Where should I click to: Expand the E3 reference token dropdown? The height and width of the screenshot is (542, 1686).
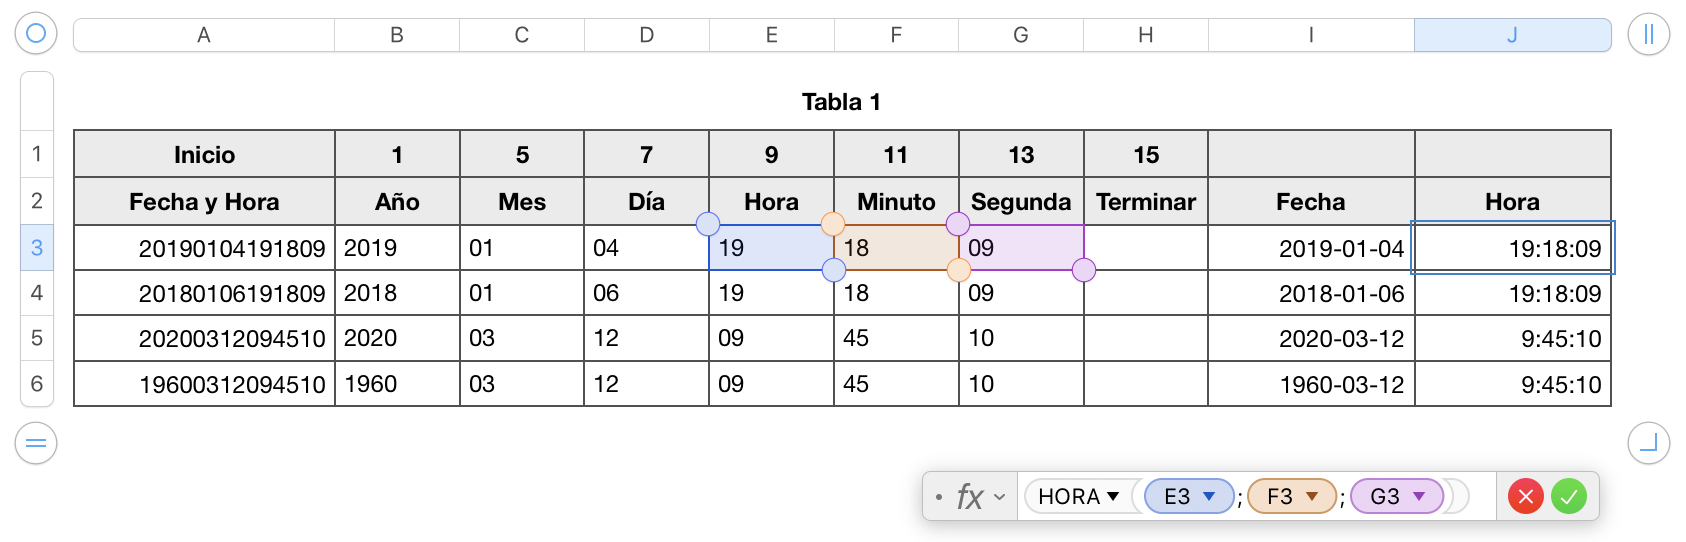click(x=1209, y=496)
